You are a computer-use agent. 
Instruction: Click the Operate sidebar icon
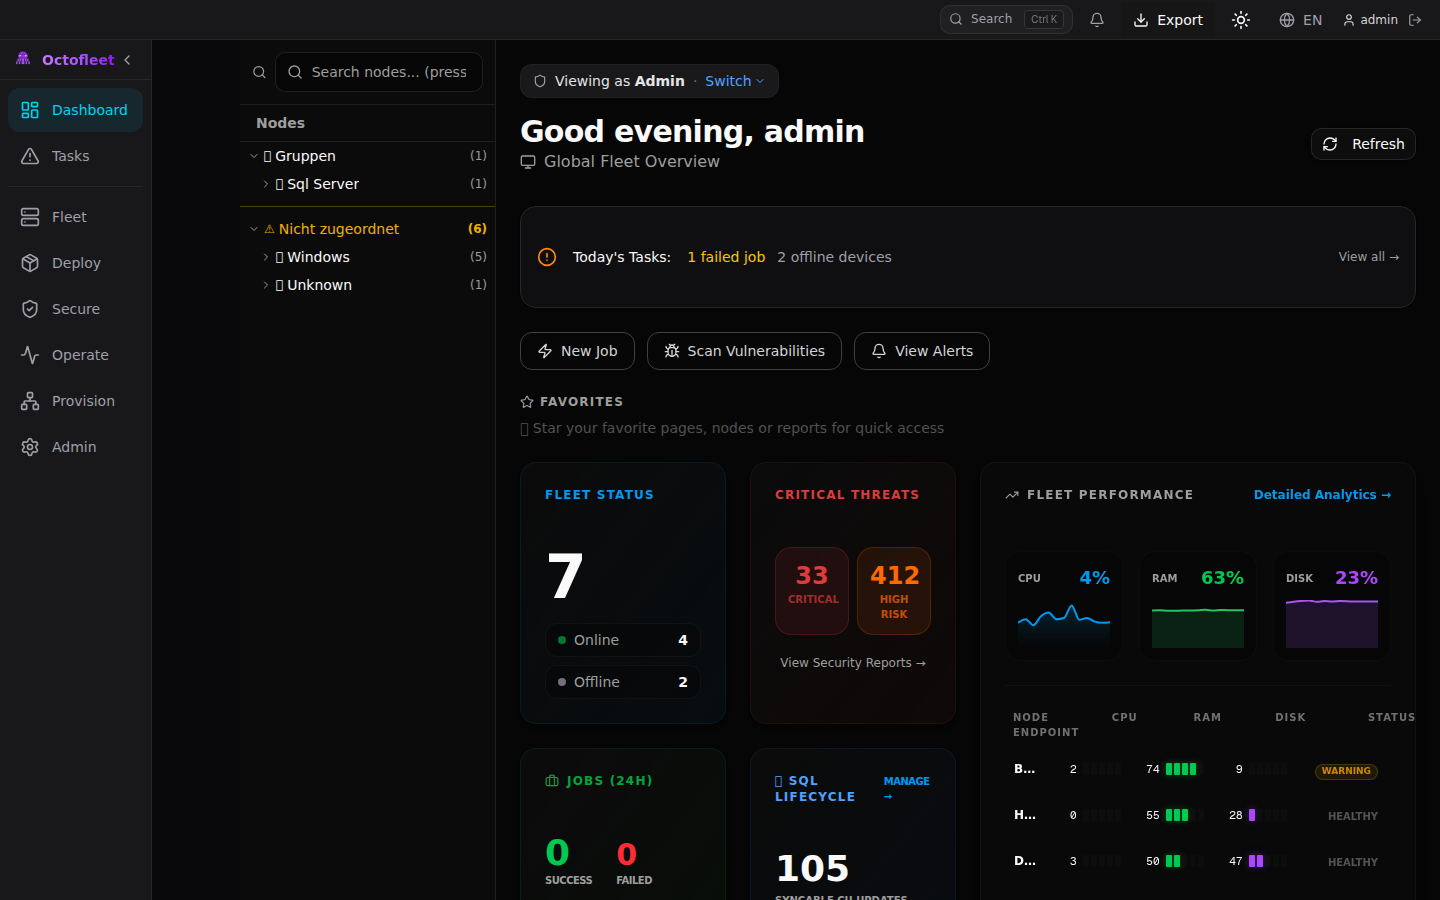[x=74, y=354]
